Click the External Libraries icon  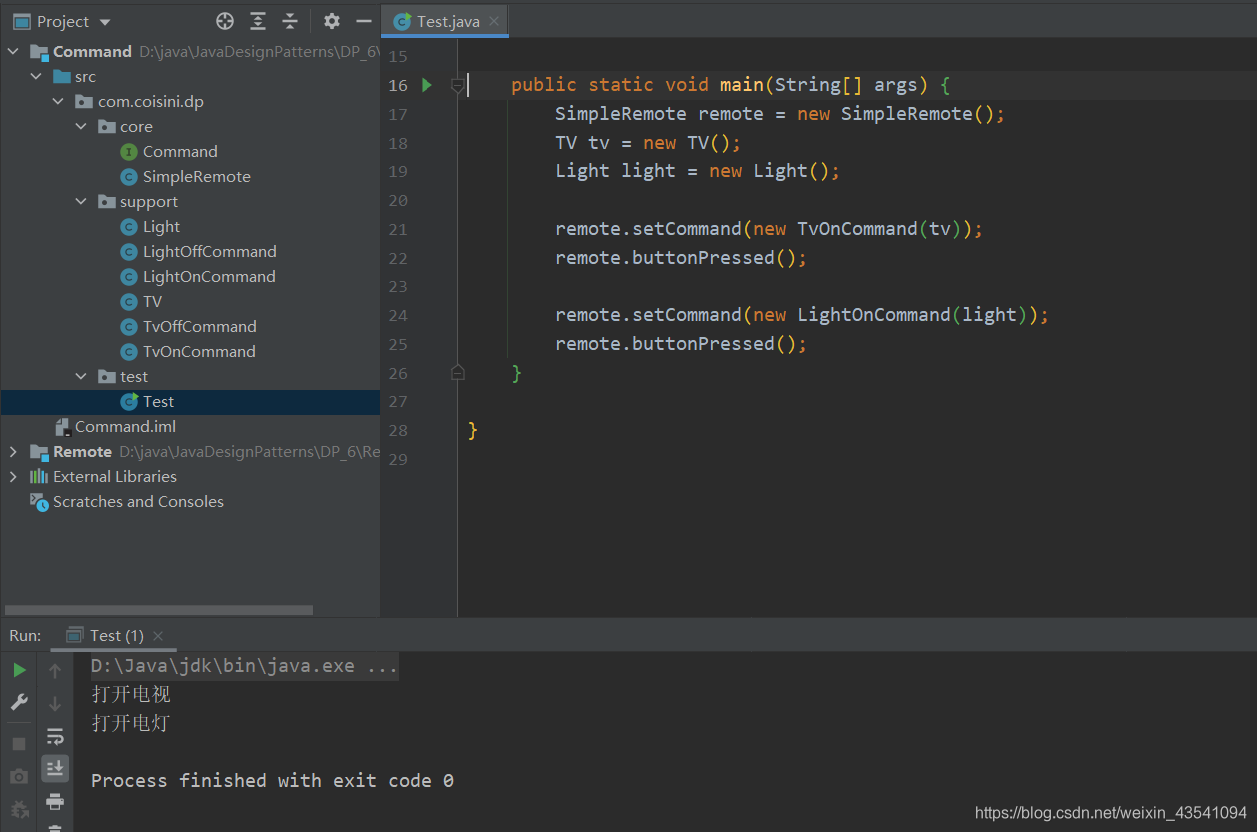tap(39, 477)
